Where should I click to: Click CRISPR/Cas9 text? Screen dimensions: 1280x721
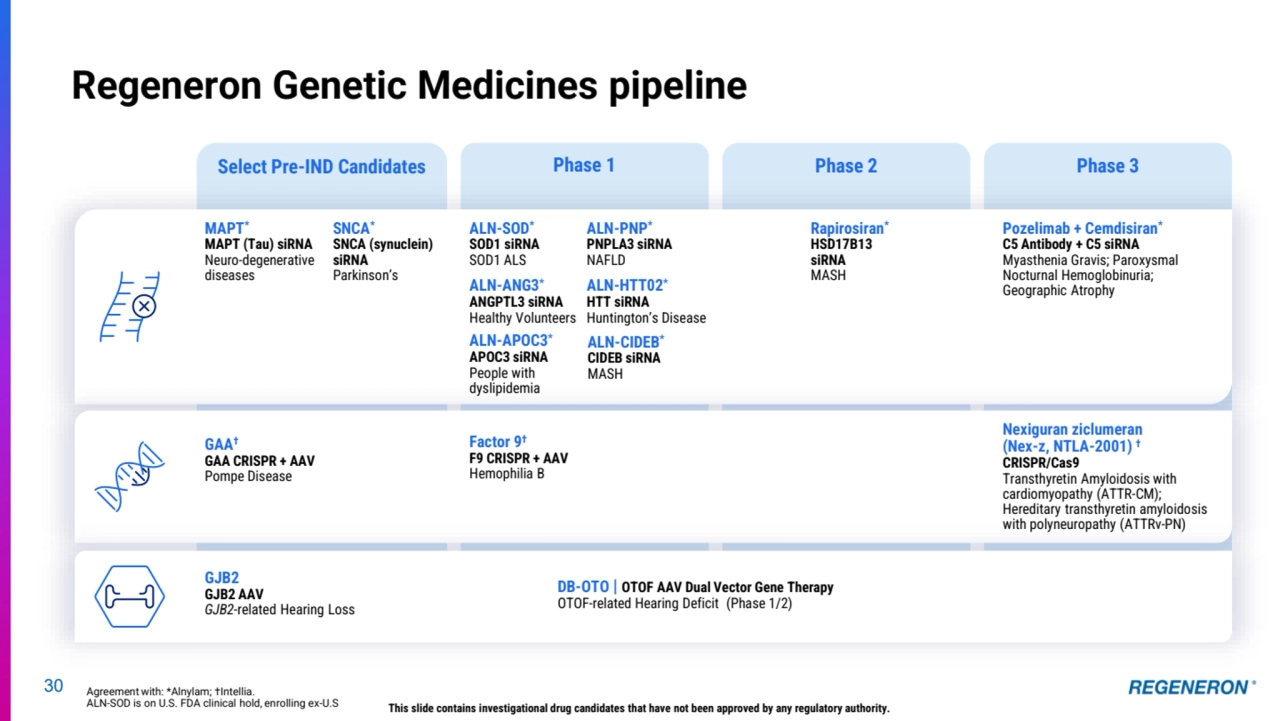[x=1041, y=463]
